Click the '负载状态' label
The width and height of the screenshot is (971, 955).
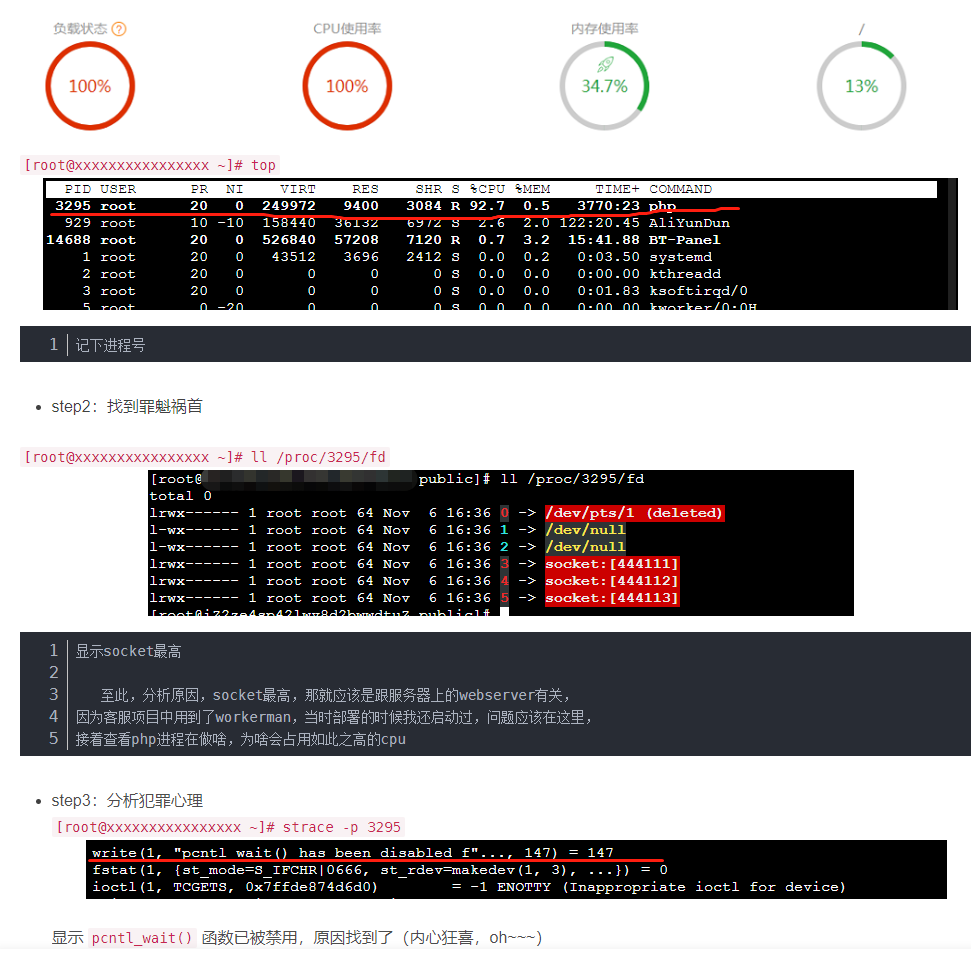pyautogui.click(x=80, y=29)
